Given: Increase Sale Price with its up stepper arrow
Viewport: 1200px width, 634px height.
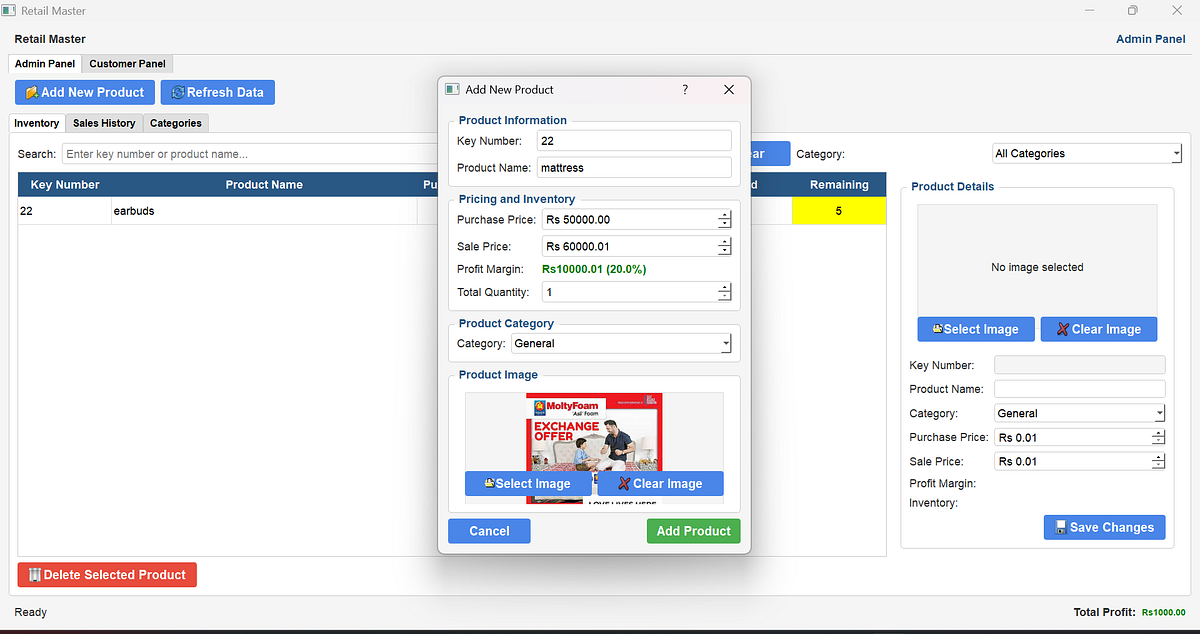Looking at the screenshot, I should [x=723, y=242].
